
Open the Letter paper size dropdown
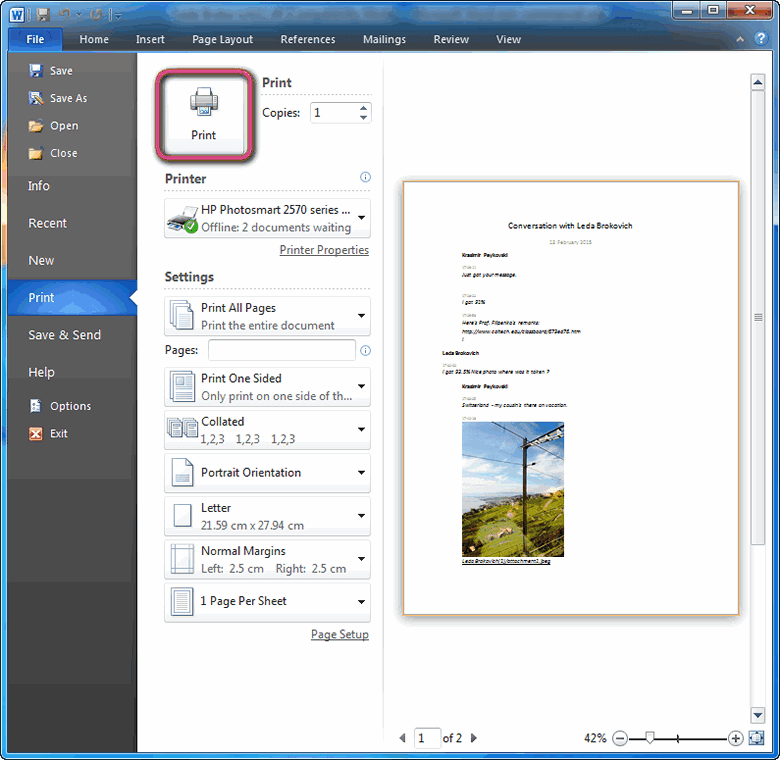(268, 516)
